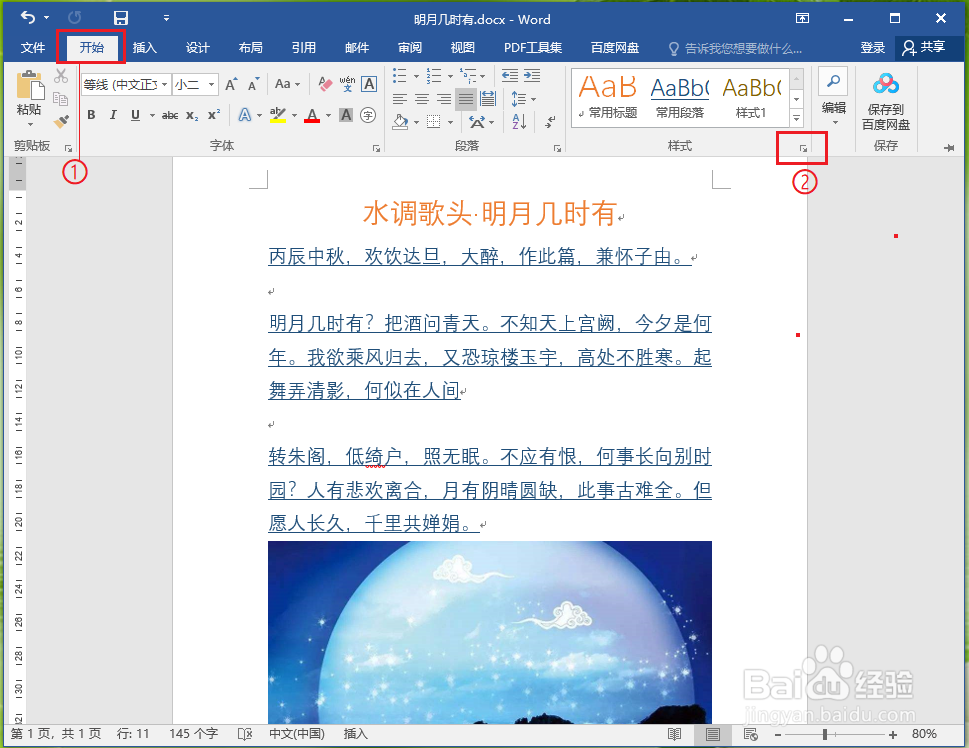The height and width of the screenshot is (748, 969).
Task: Click the Save floppy disk icon
Action: pyautogui.click(x=121, y=18)
